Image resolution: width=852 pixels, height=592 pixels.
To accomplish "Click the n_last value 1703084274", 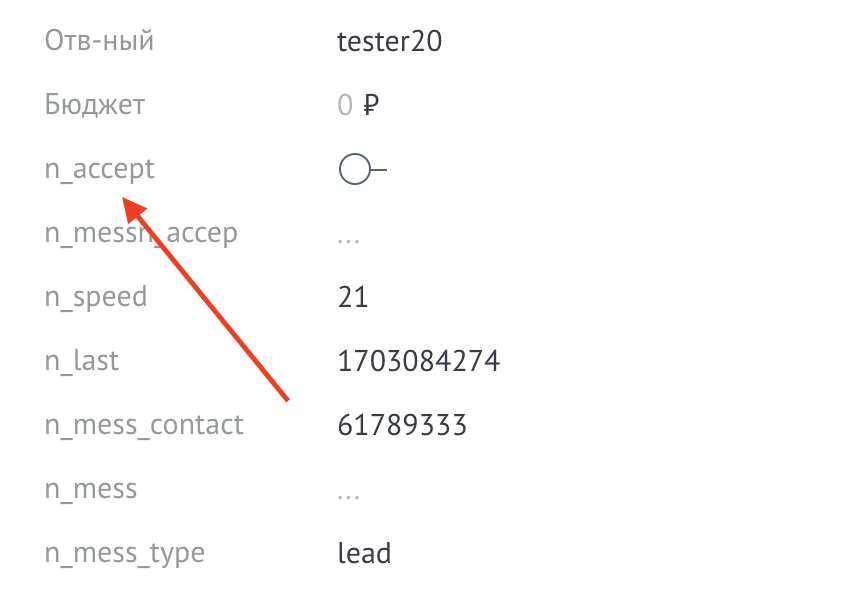I will 419,361.
